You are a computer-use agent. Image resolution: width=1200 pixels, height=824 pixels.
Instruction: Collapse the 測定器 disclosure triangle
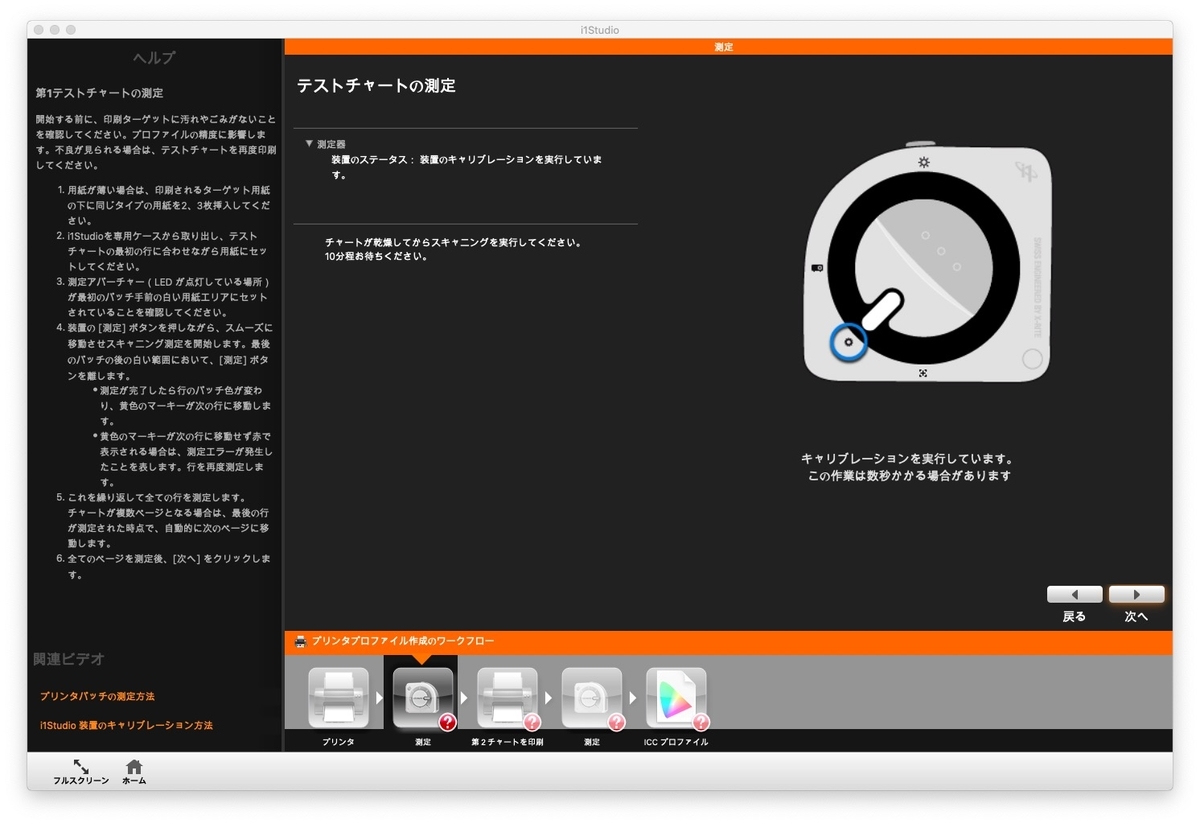[x=309, y=144]
